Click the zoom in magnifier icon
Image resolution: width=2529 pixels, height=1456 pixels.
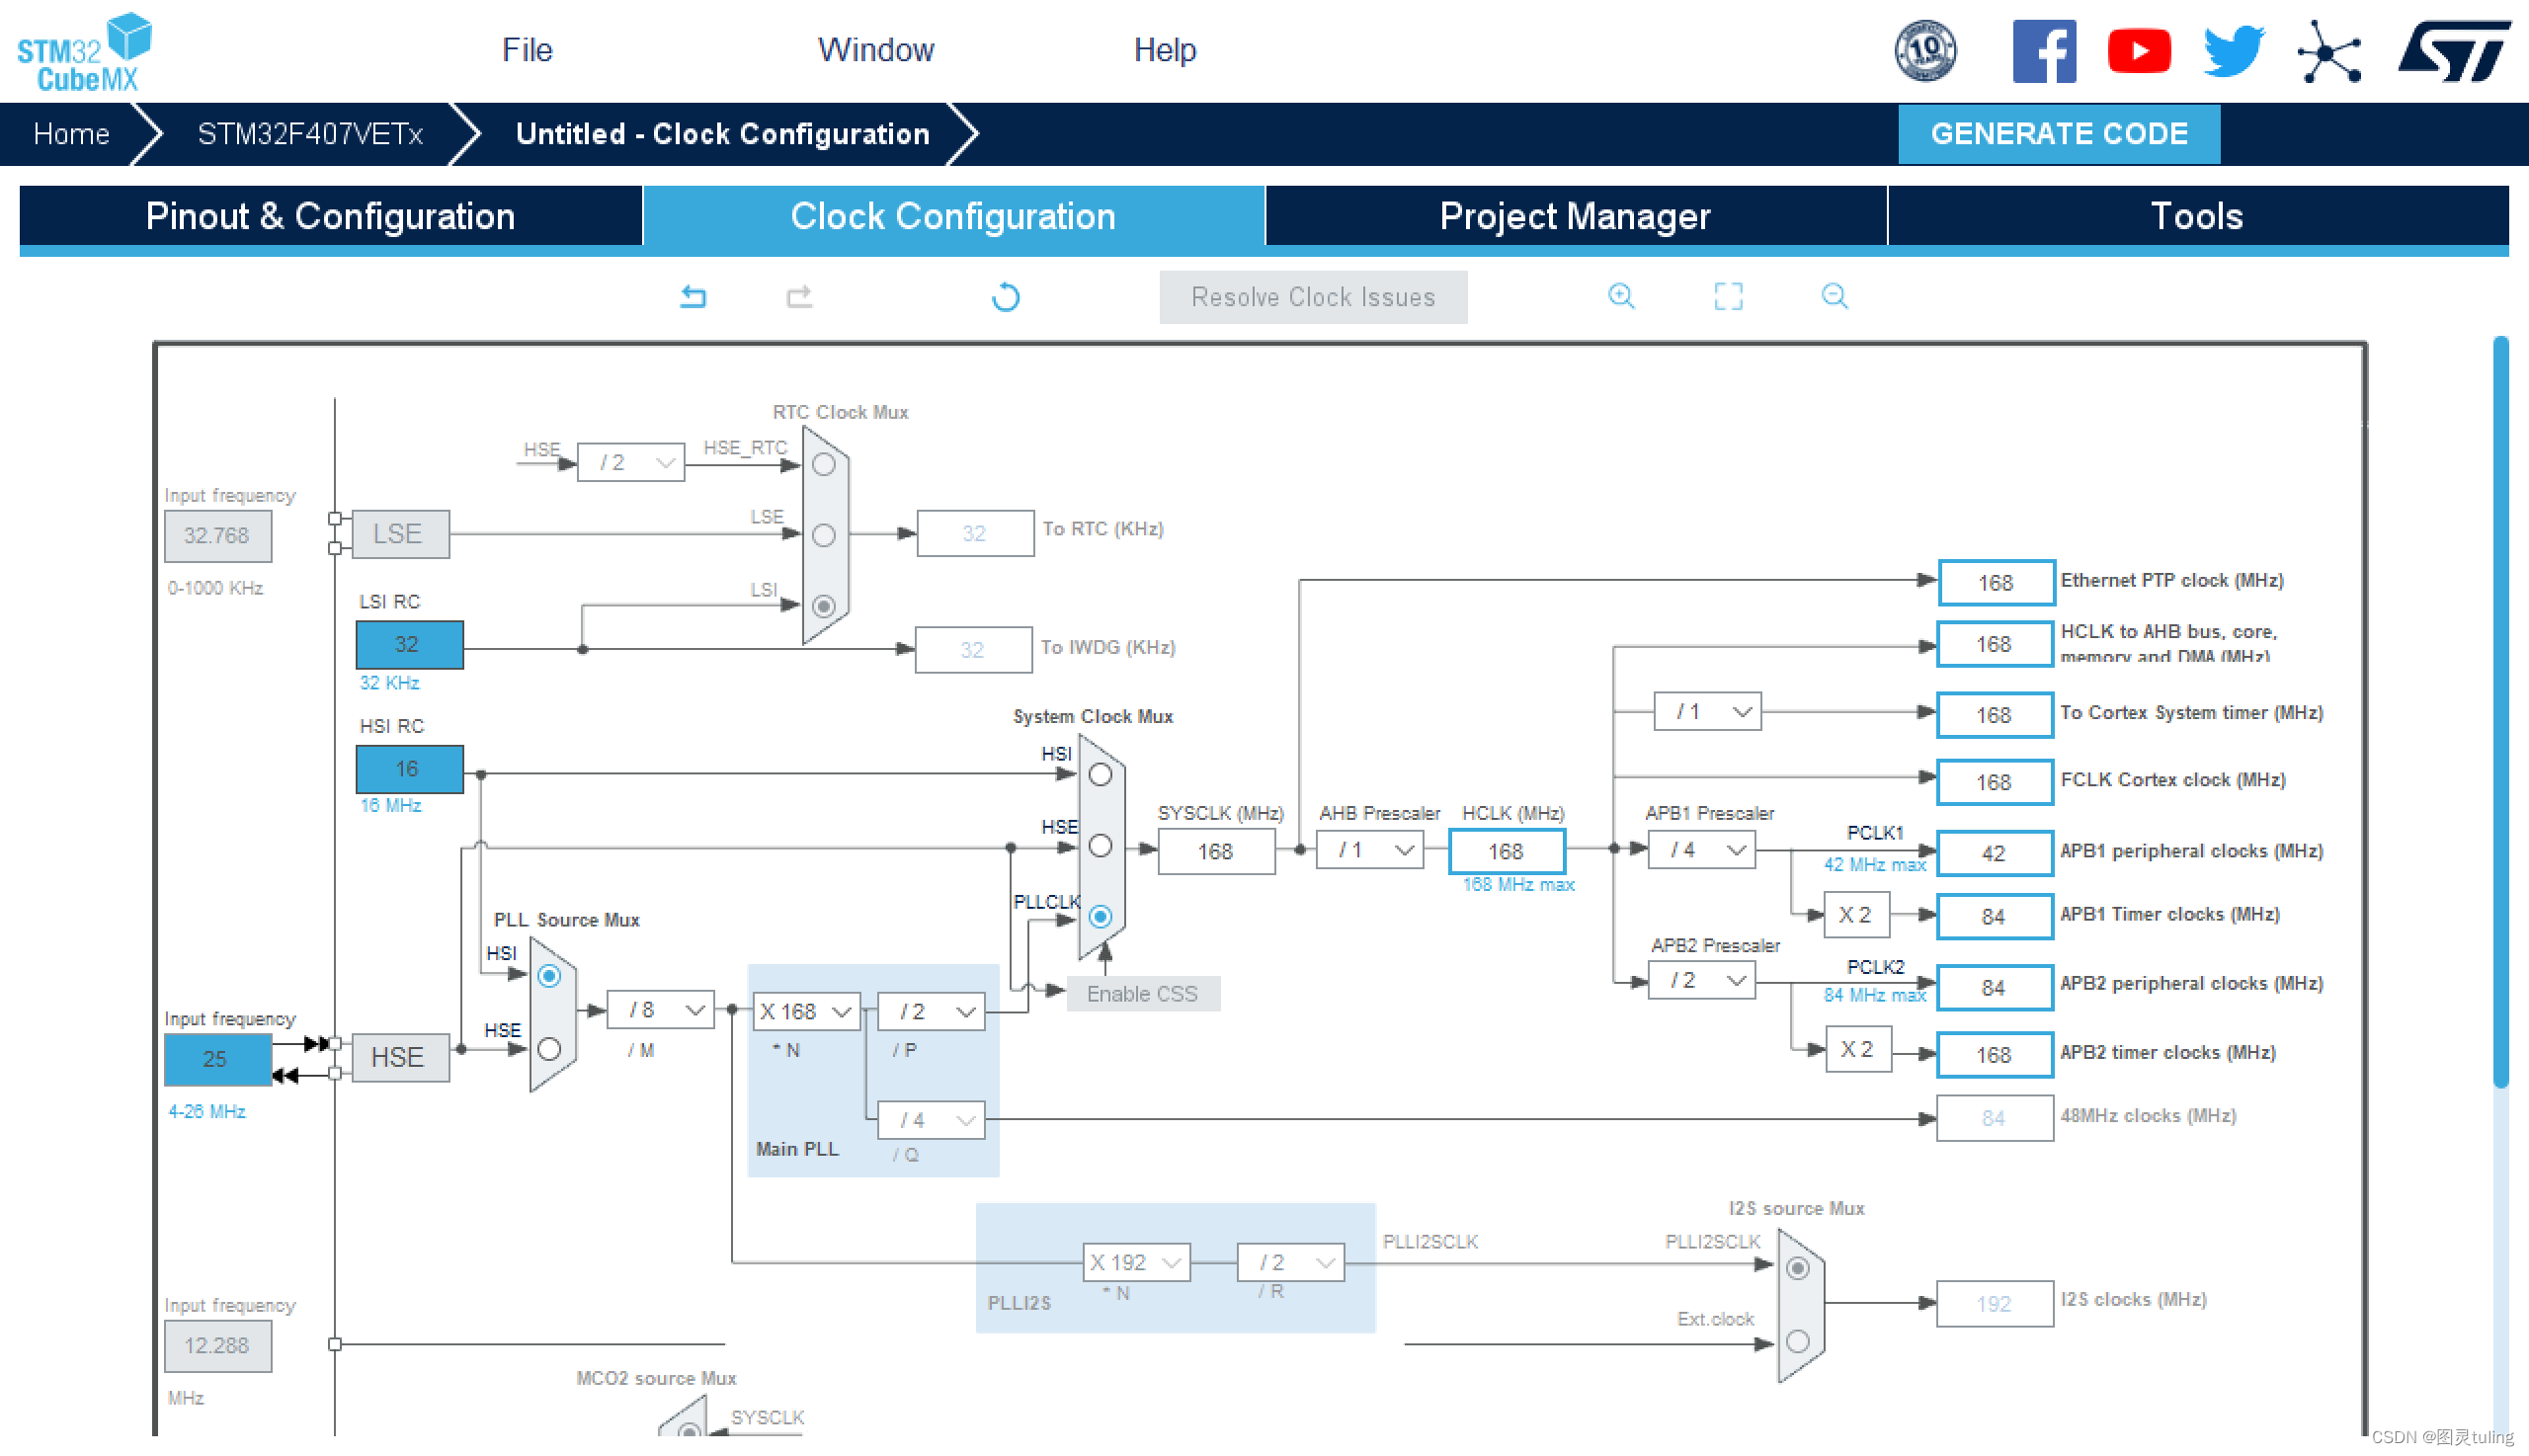pos(1621,296)
